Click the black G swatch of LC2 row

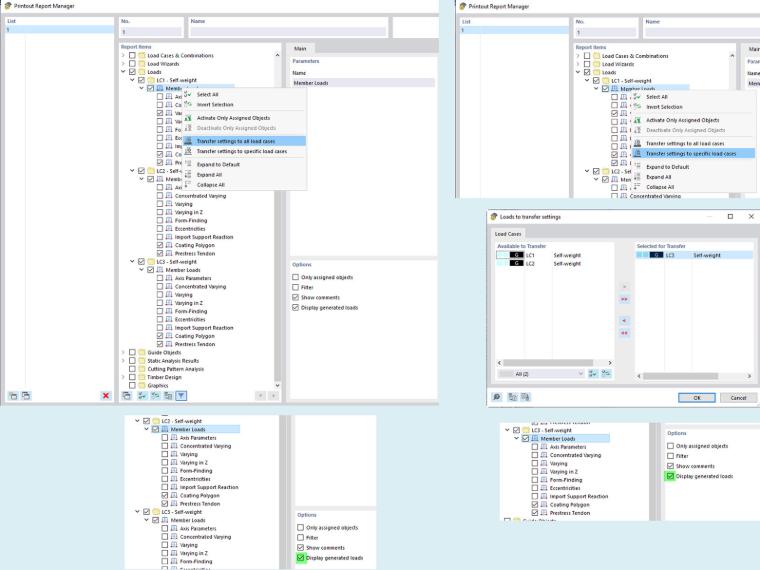click(x=517, y=263)
